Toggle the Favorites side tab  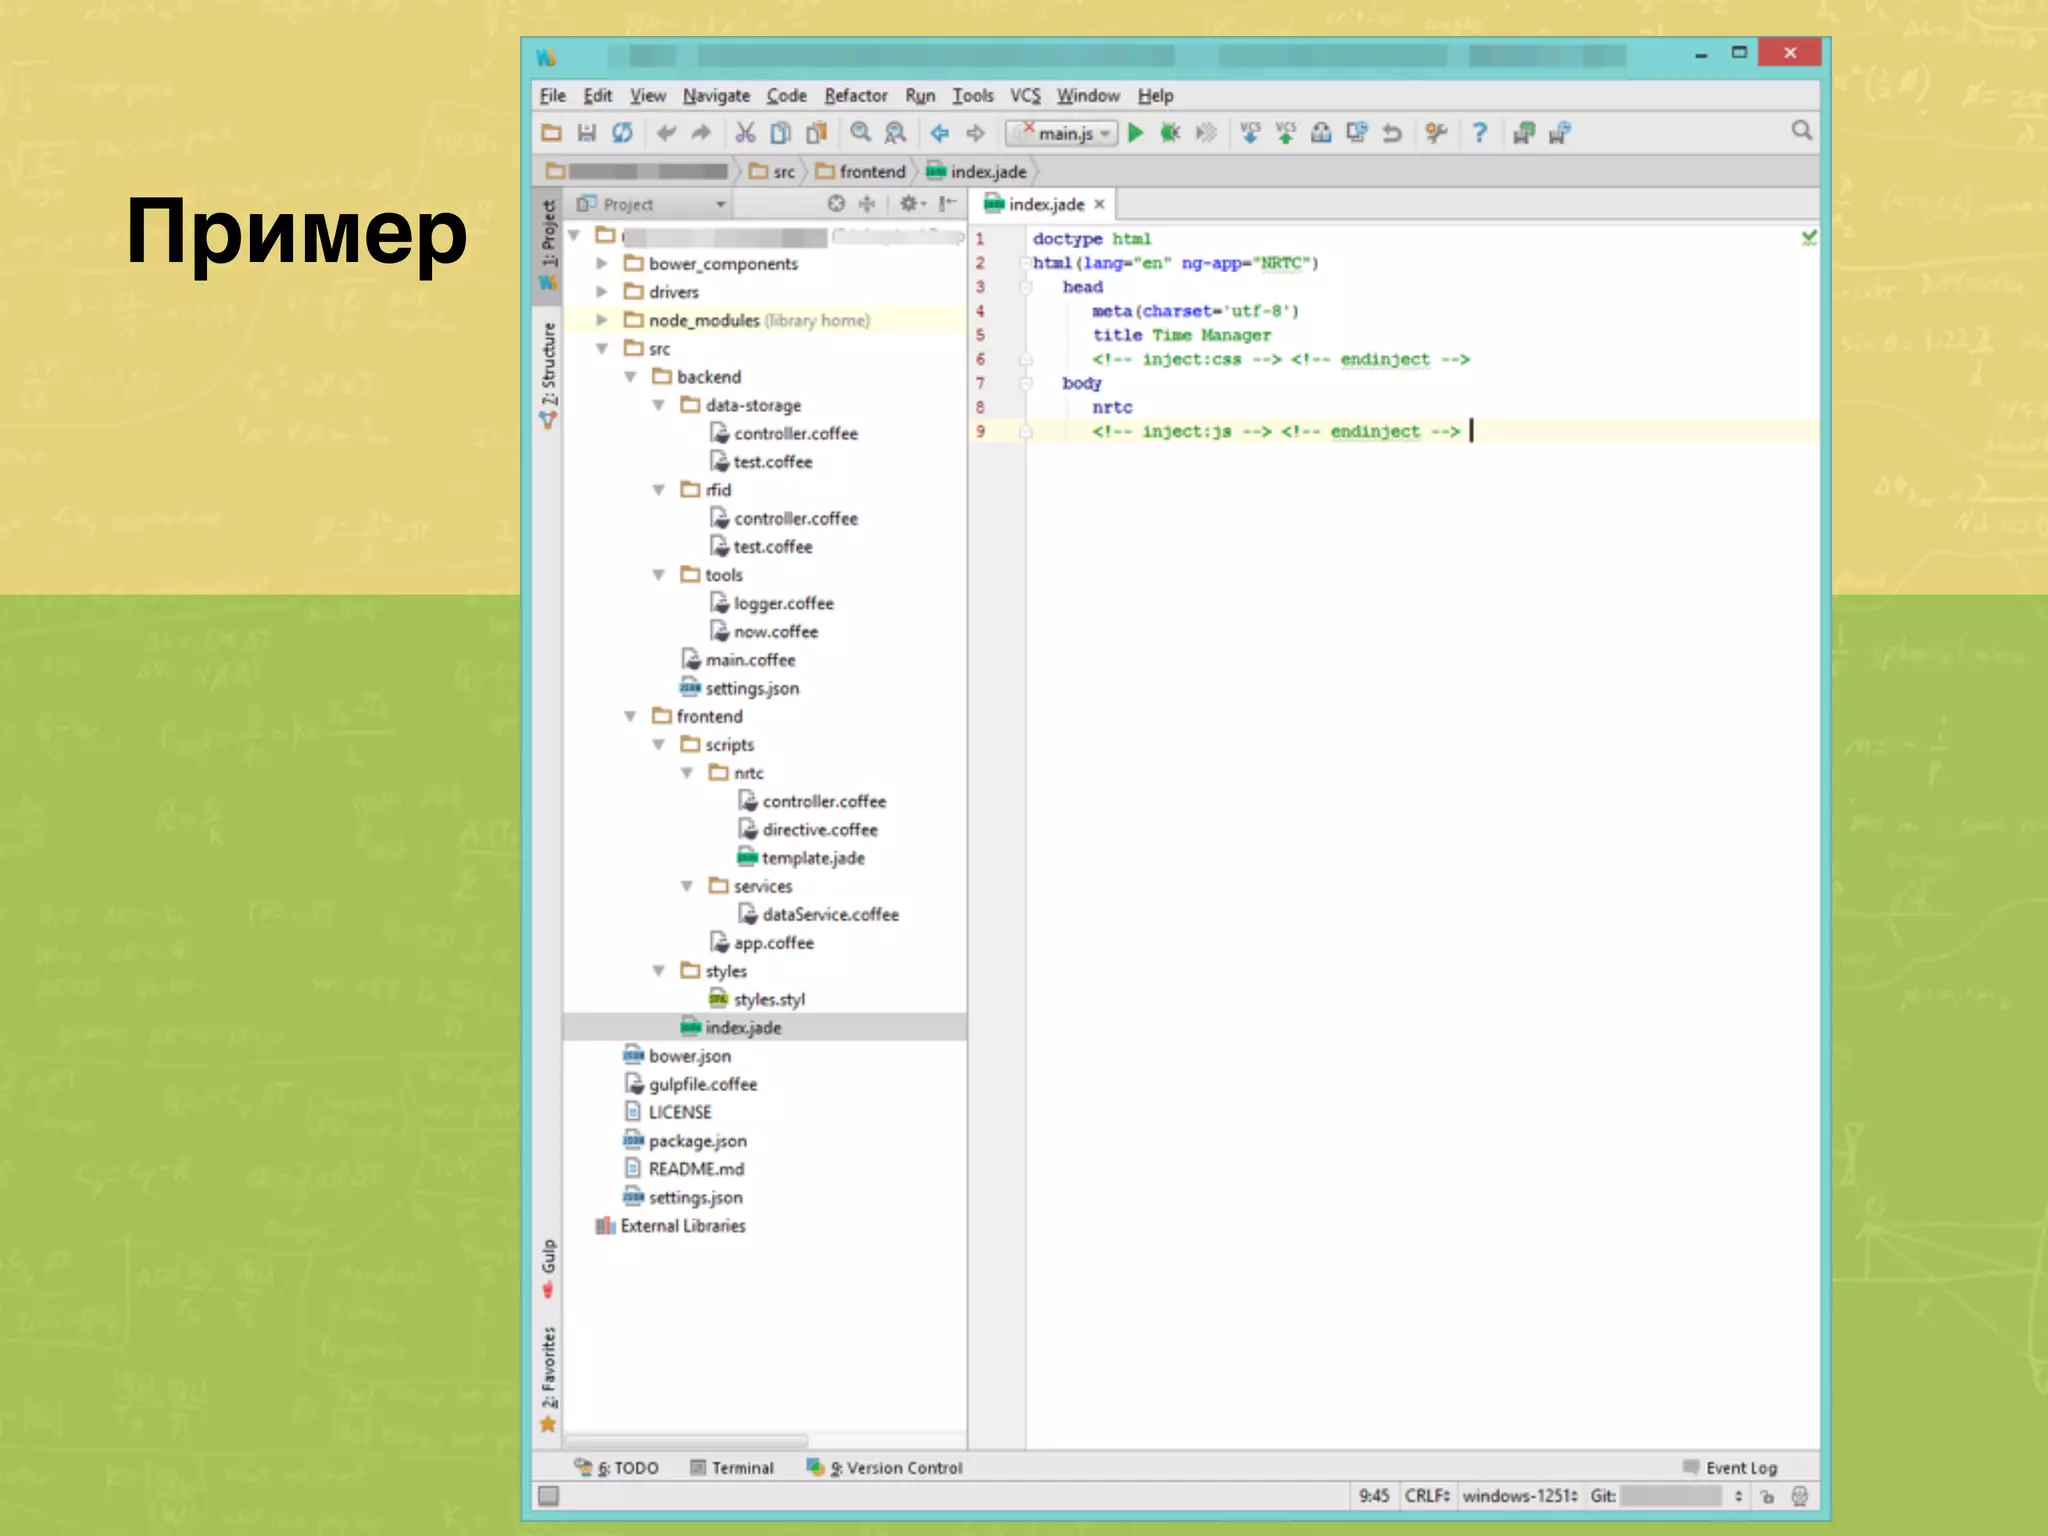coord(548,1379)
